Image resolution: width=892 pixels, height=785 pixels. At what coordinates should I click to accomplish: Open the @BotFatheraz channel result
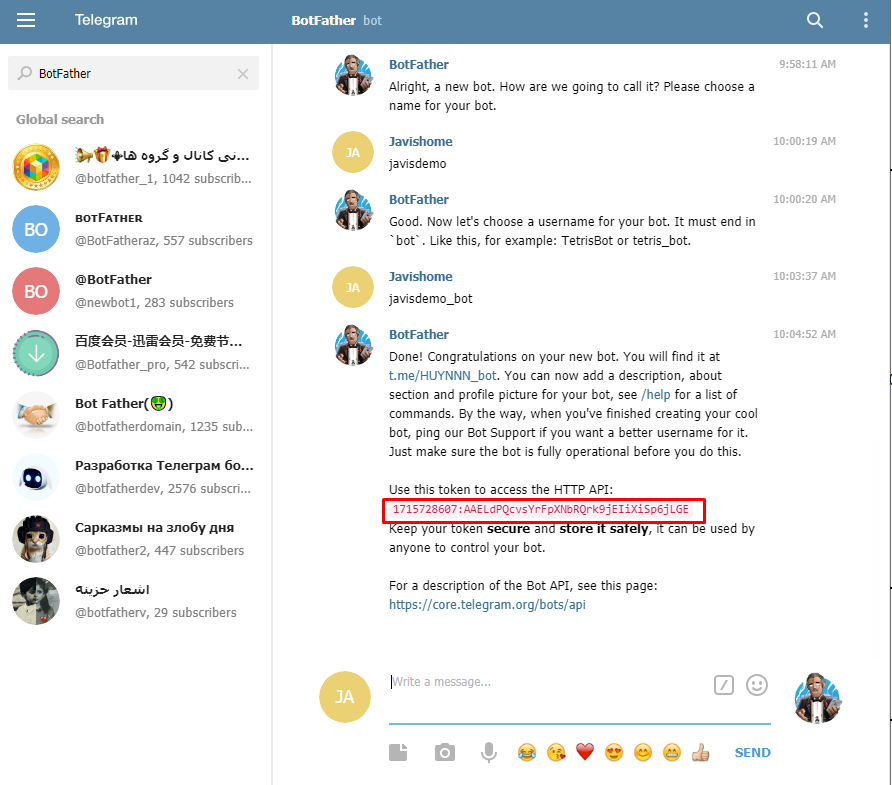[133, 229]
